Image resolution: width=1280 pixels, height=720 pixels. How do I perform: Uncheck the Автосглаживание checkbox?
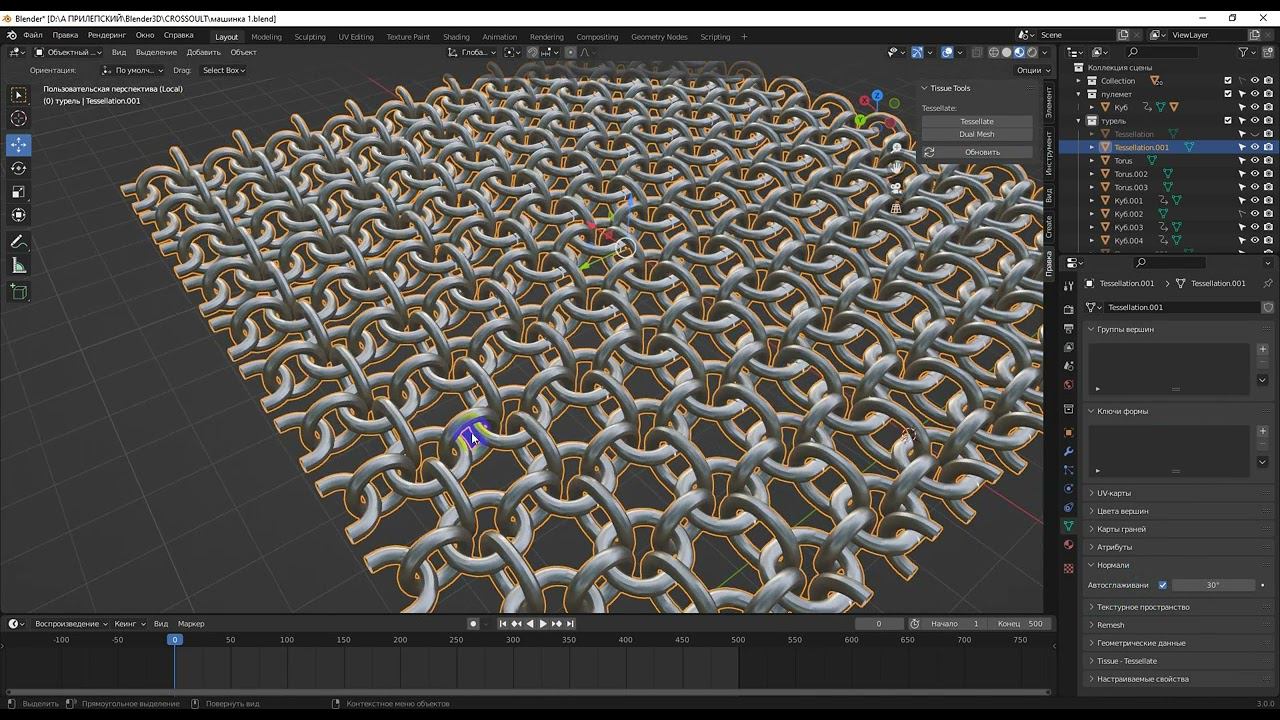click(1162, 585)
